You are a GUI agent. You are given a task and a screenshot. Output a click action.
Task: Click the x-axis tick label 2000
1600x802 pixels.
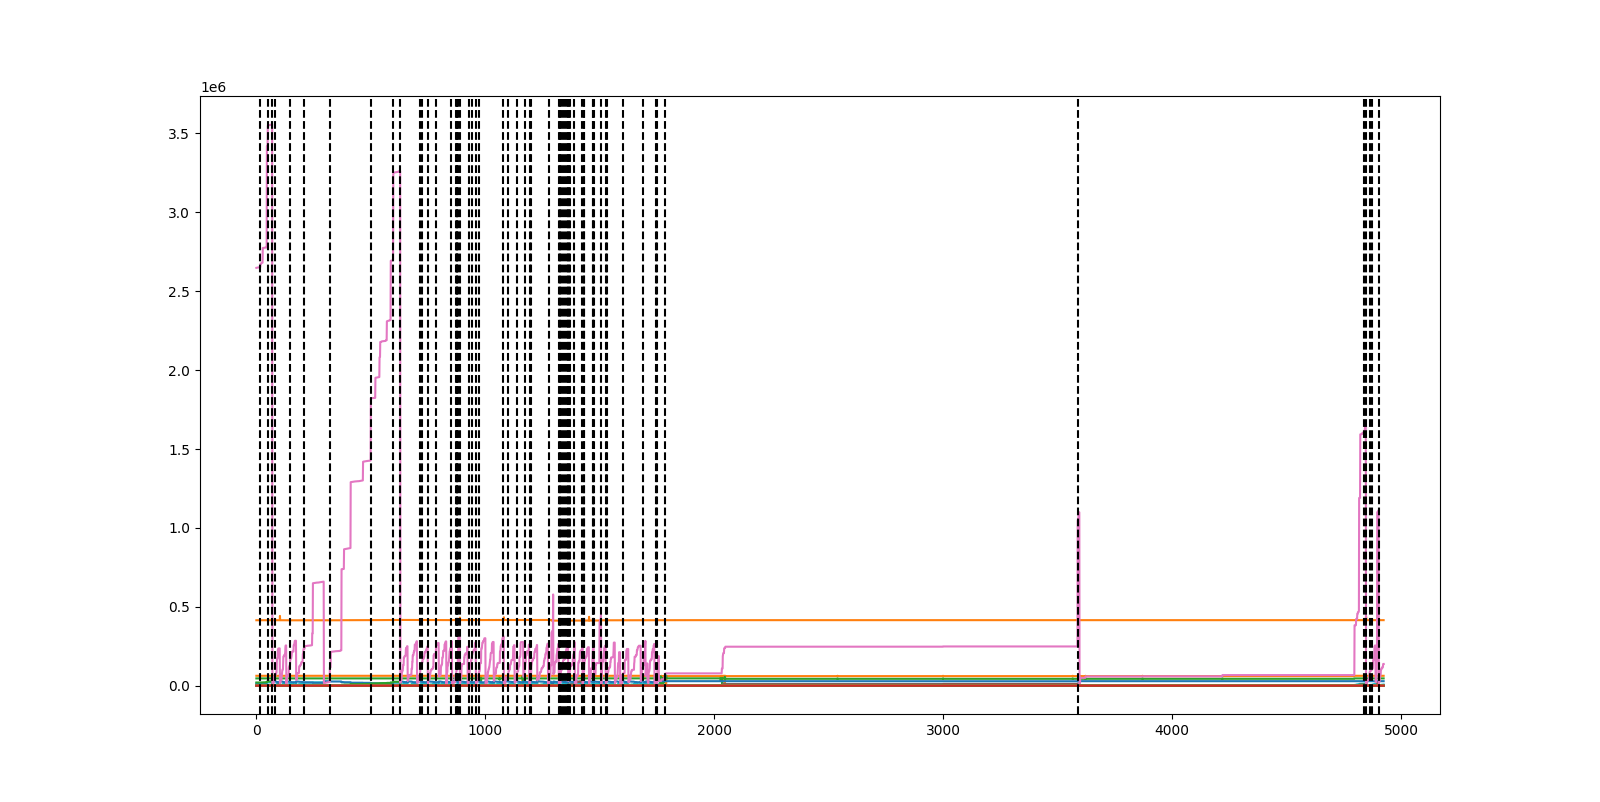tap(714, 731)
